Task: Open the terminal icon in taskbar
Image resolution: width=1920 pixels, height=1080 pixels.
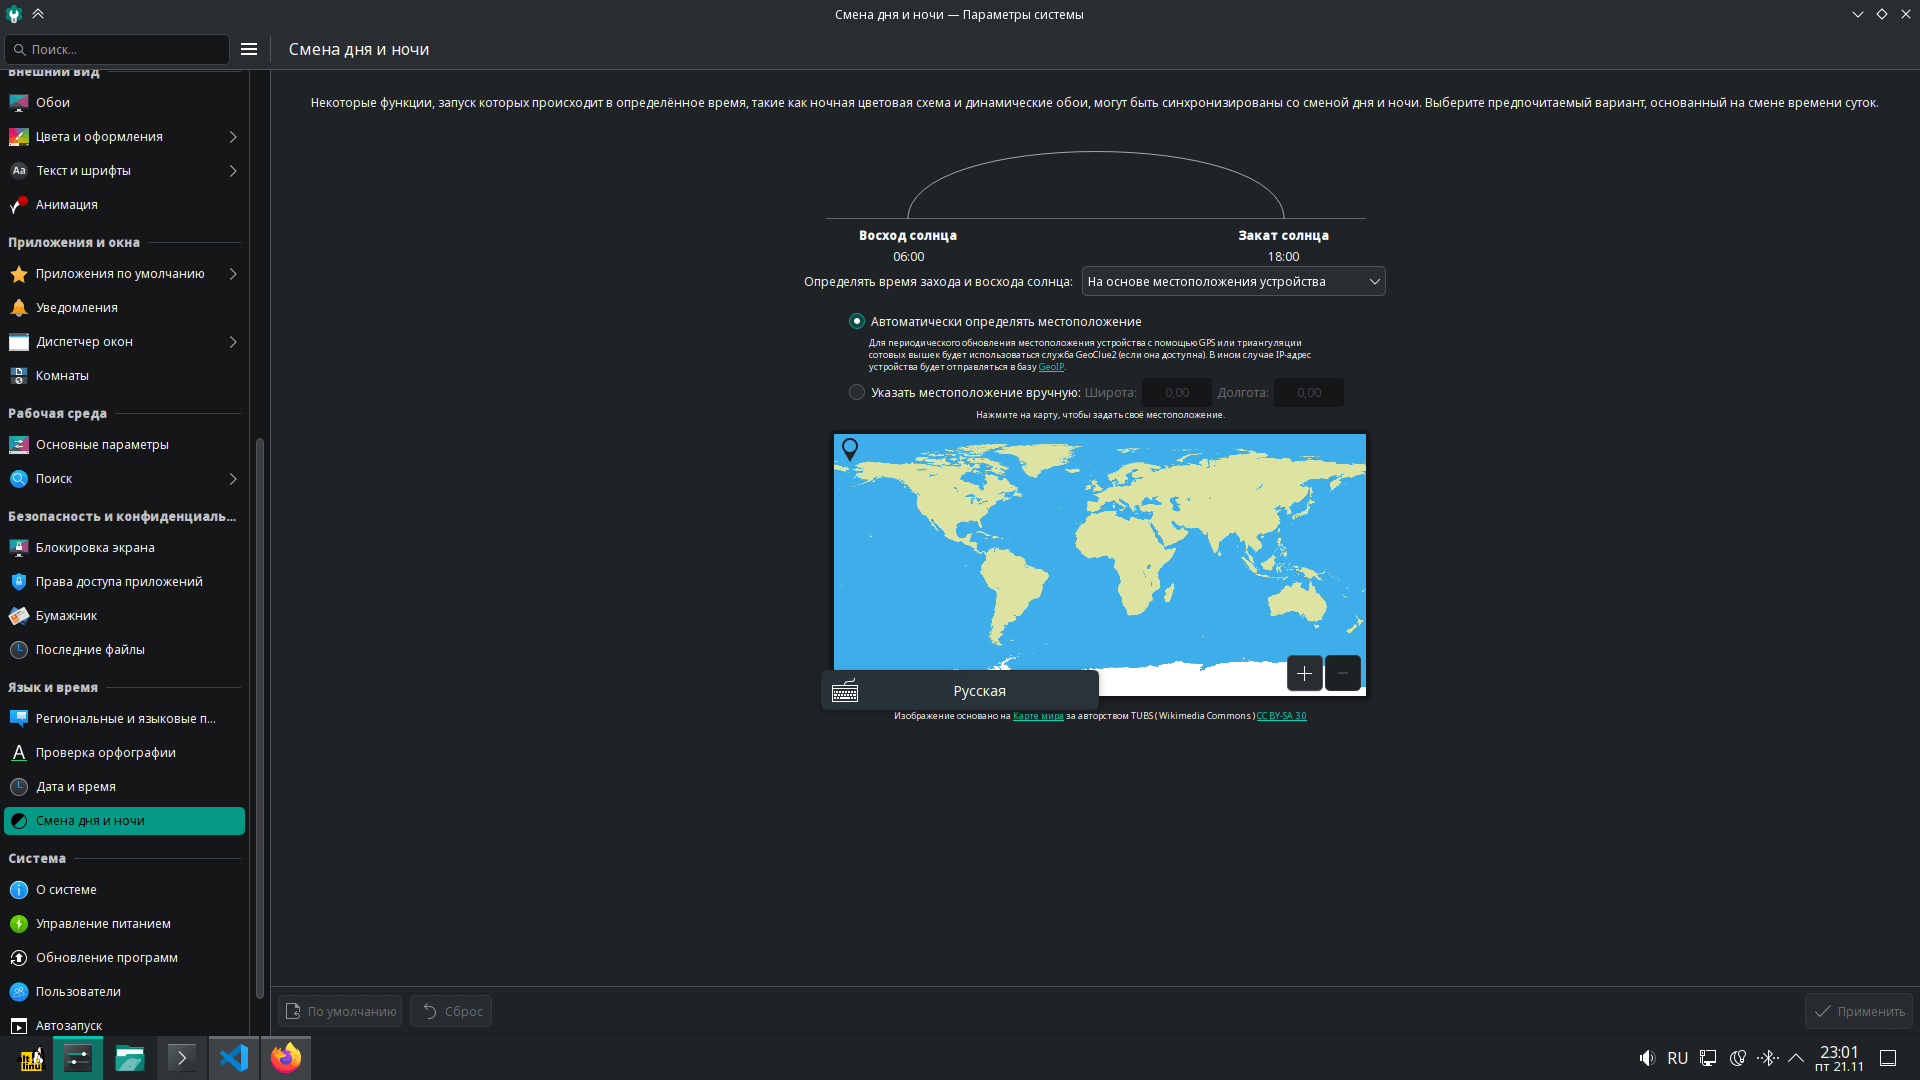Action: click(x=182, y=1058)
